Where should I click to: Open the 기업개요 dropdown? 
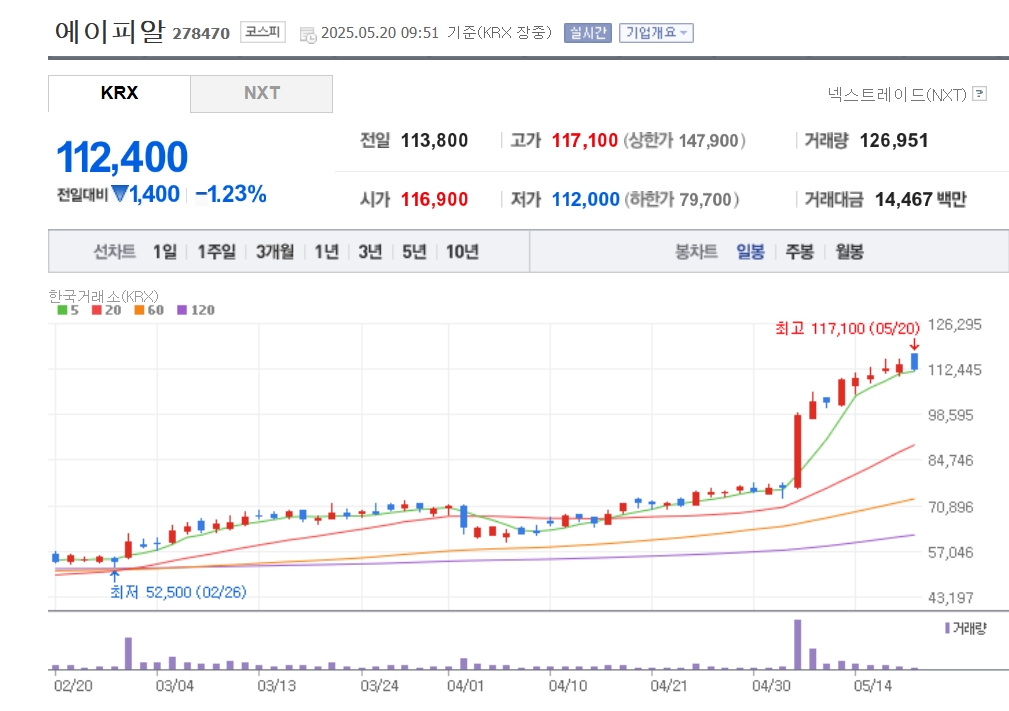[x=656, y=33]
